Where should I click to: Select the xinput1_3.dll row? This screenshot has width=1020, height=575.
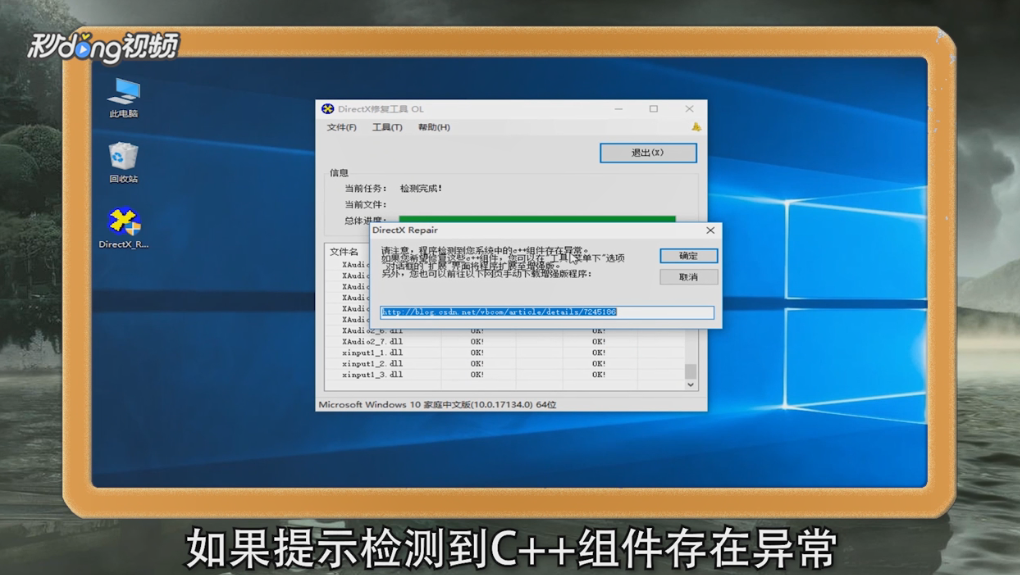[x=505, y=375]
